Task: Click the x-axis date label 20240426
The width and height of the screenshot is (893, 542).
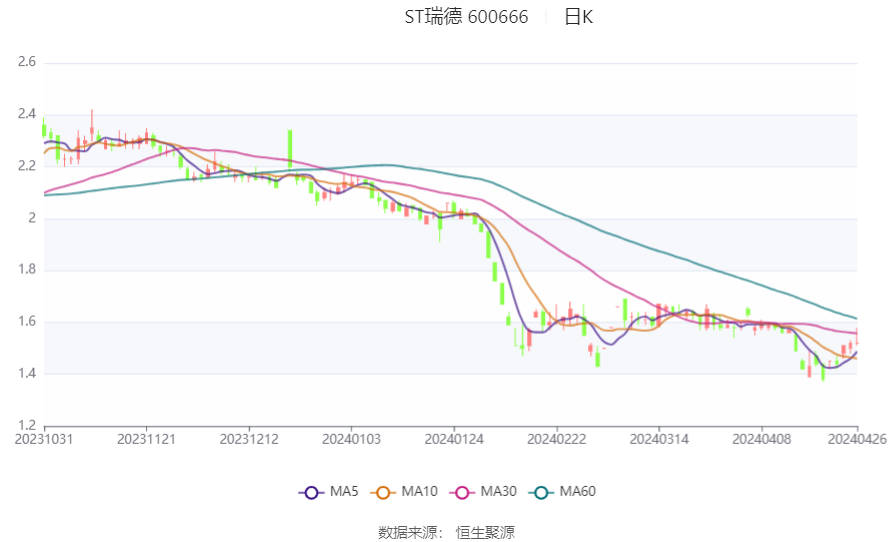Action: [x=857, y=440]
